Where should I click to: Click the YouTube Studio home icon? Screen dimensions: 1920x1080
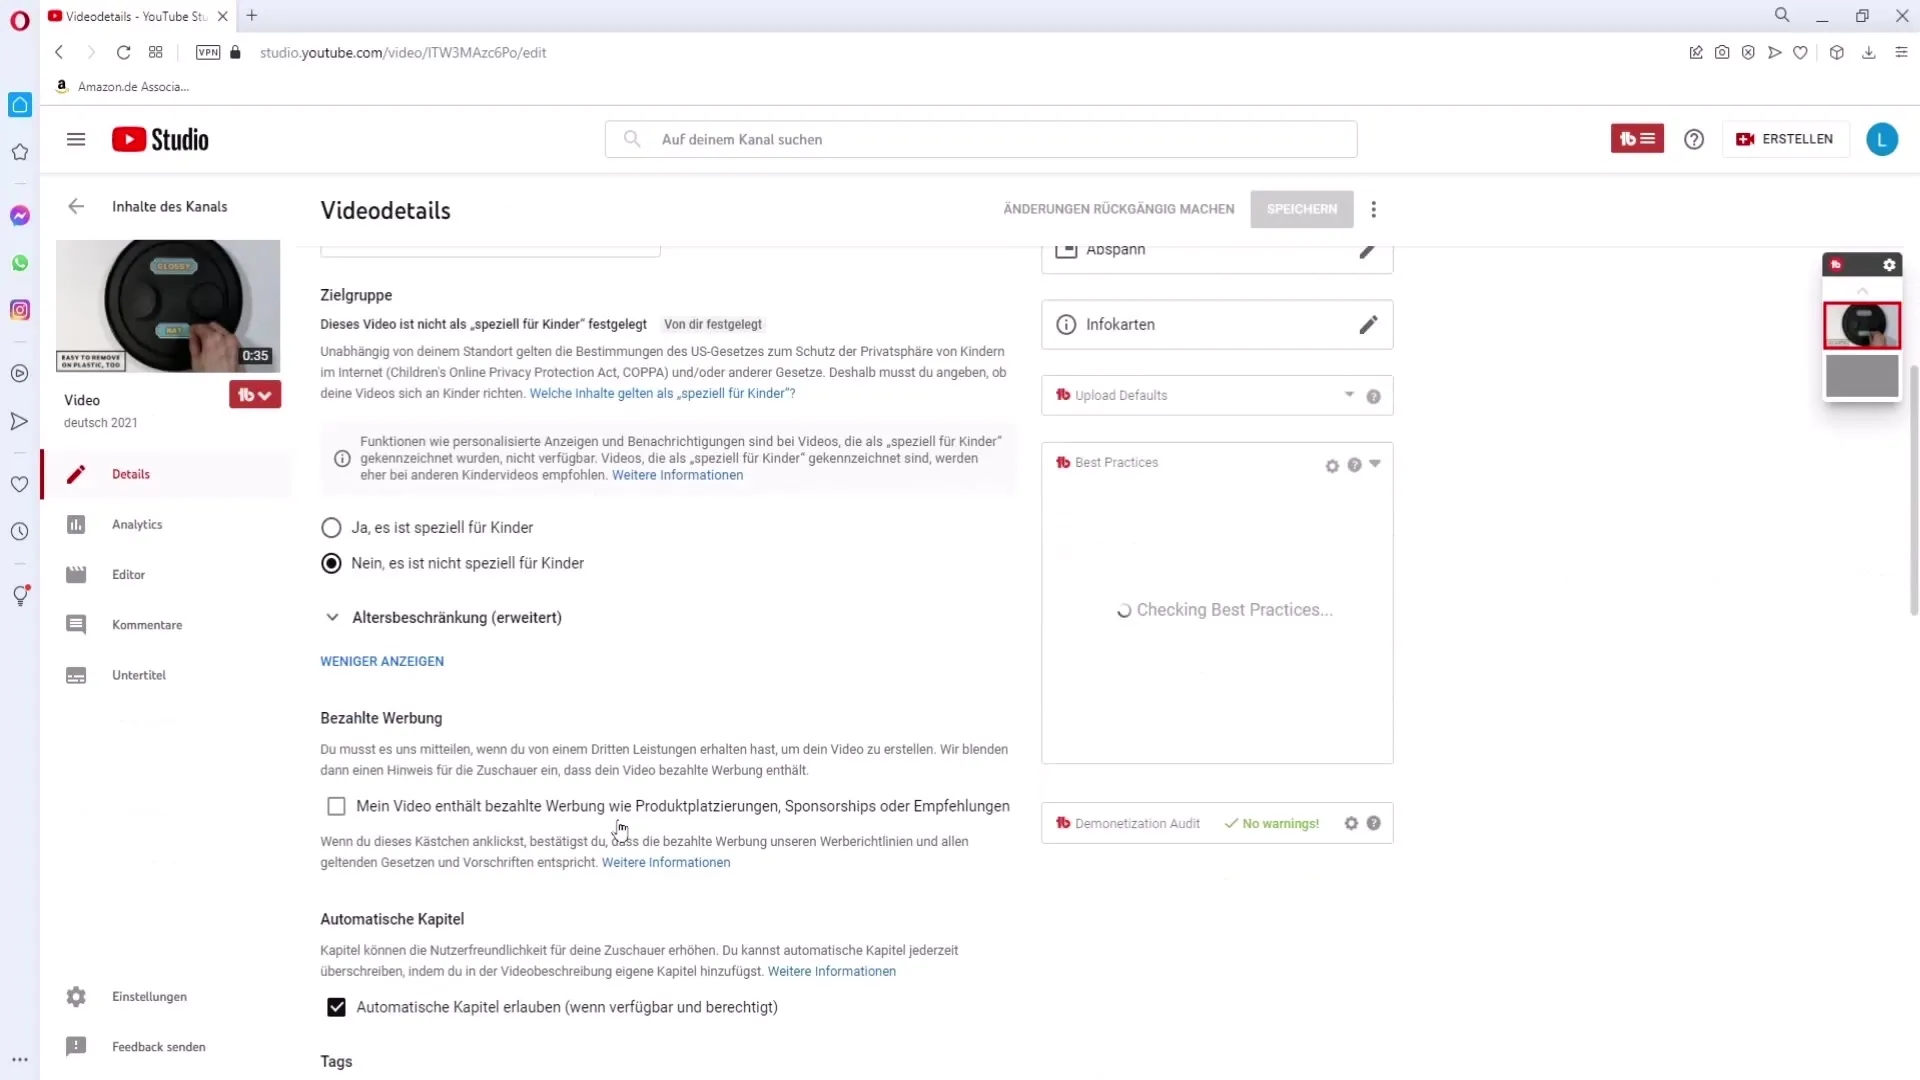160,138
